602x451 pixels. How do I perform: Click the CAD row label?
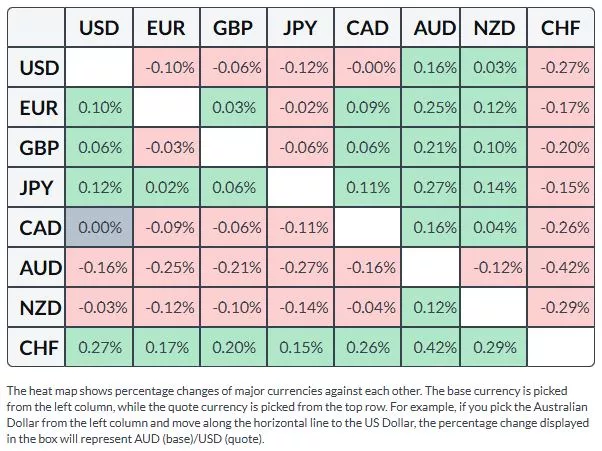[x=39, y=228]
